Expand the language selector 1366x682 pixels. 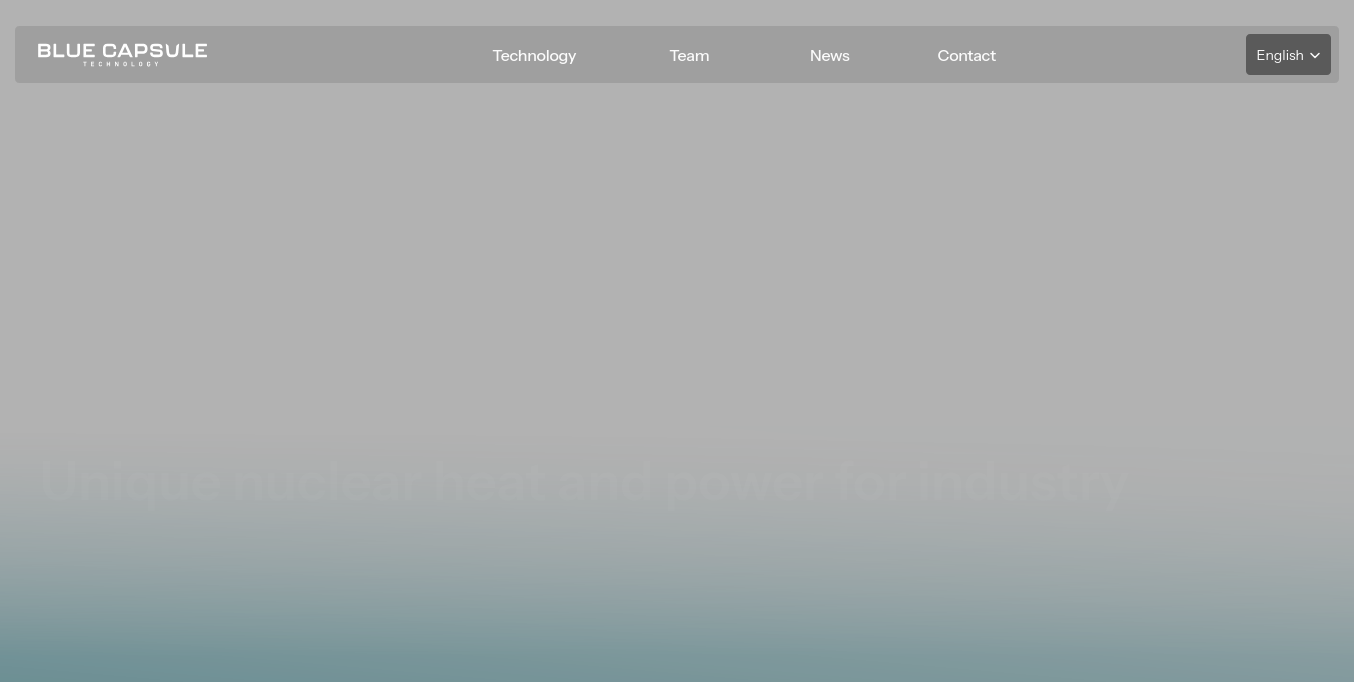(x=1287, y=55)
